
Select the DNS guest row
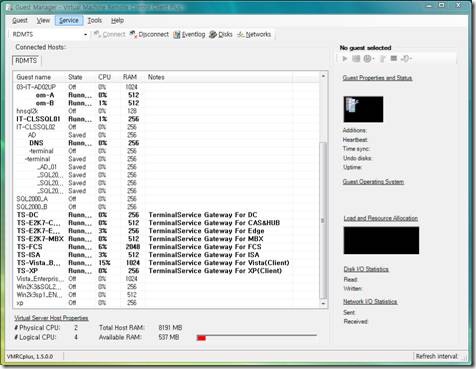click(166, 143)
